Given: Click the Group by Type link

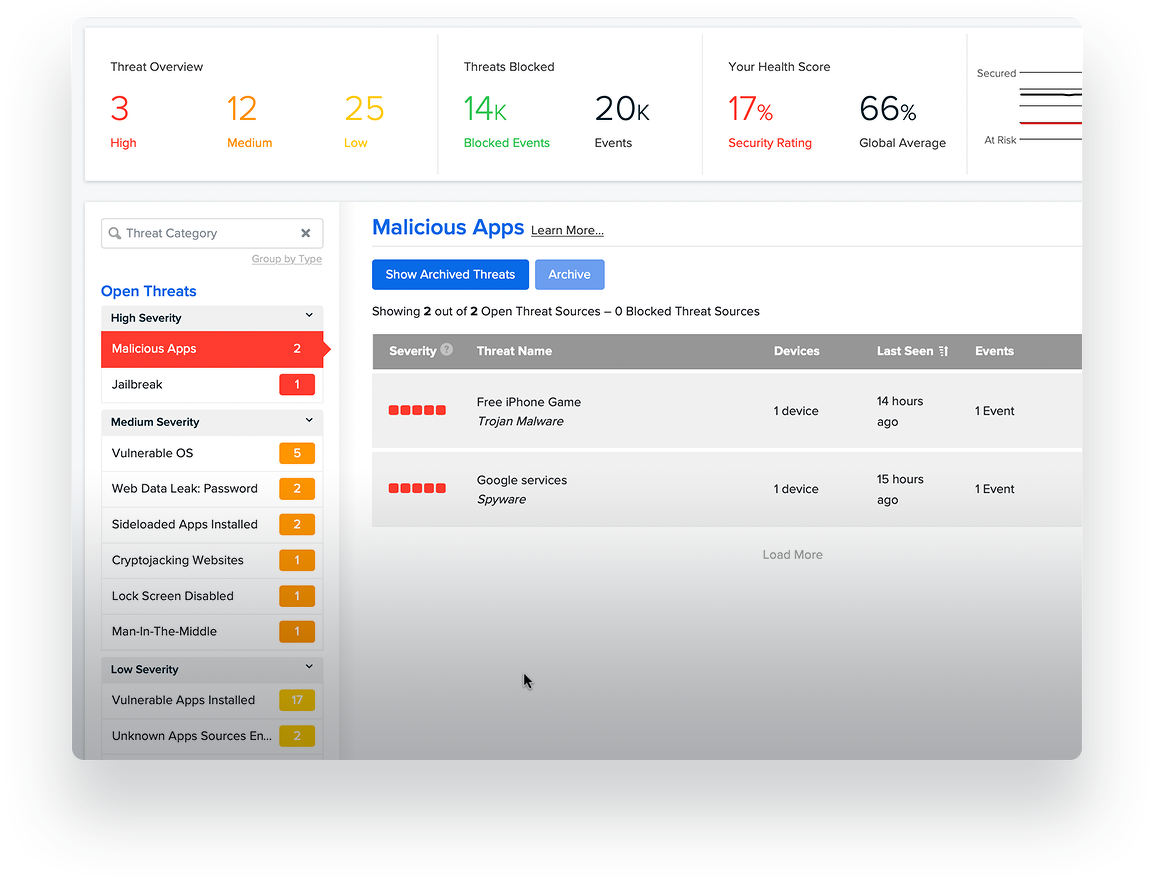Looking at the screenshot, I should click(x=287, y=259).
